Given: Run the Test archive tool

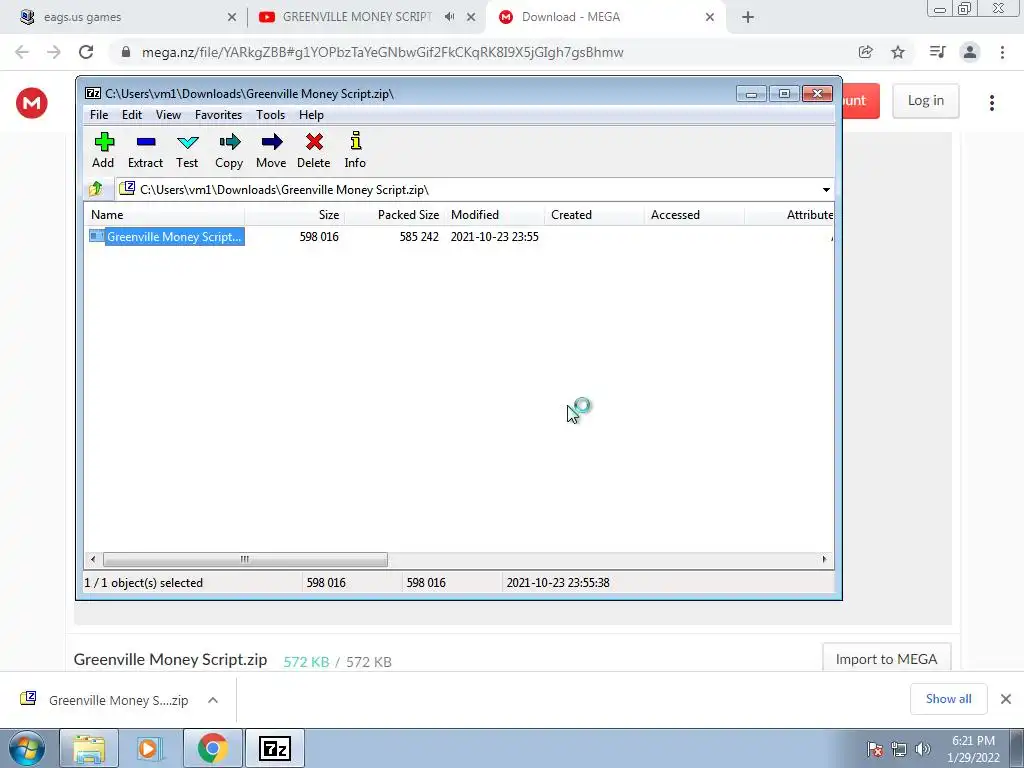Looking at the screenshot, I should pyautogui.click(x=187, y=151).
